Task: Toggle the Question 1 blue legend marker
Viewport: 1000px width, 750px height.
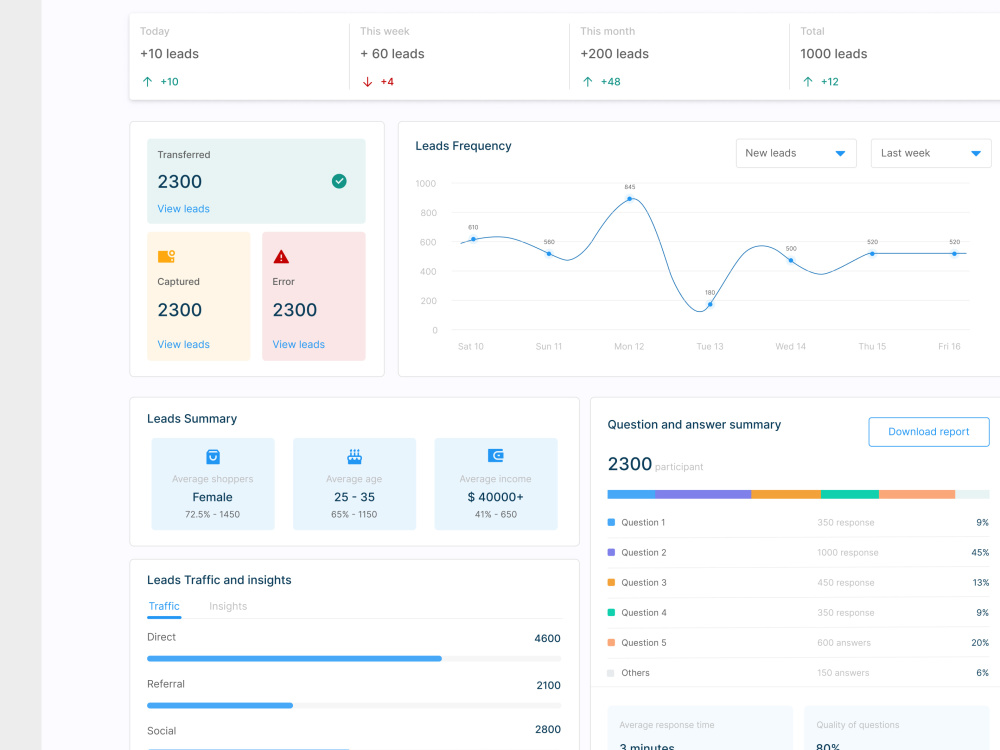Action: (611, 522)
